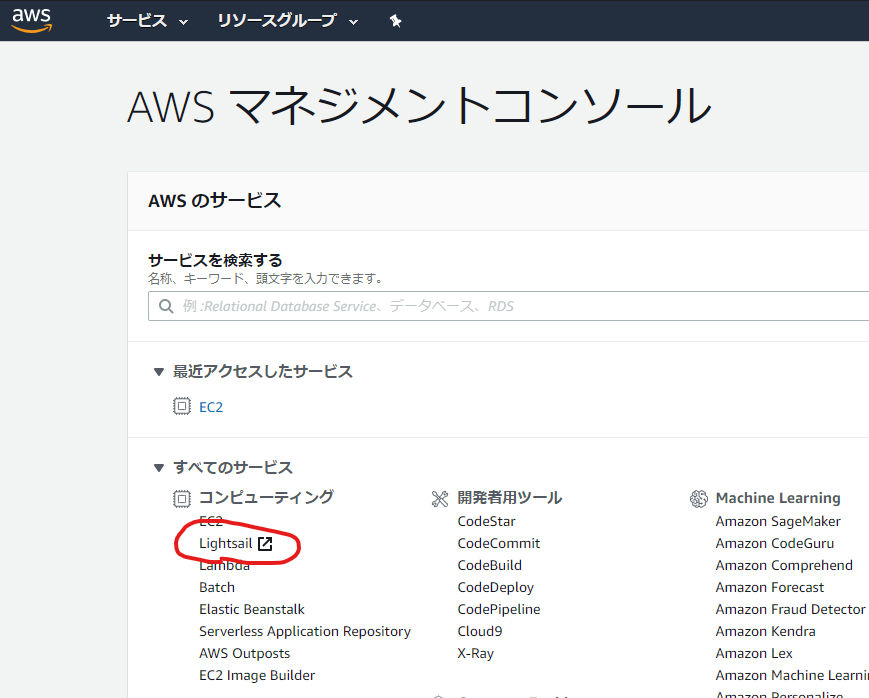Open CodeBuild service
The width and height of the screenshot is (869, 698).
pos(489,565)
